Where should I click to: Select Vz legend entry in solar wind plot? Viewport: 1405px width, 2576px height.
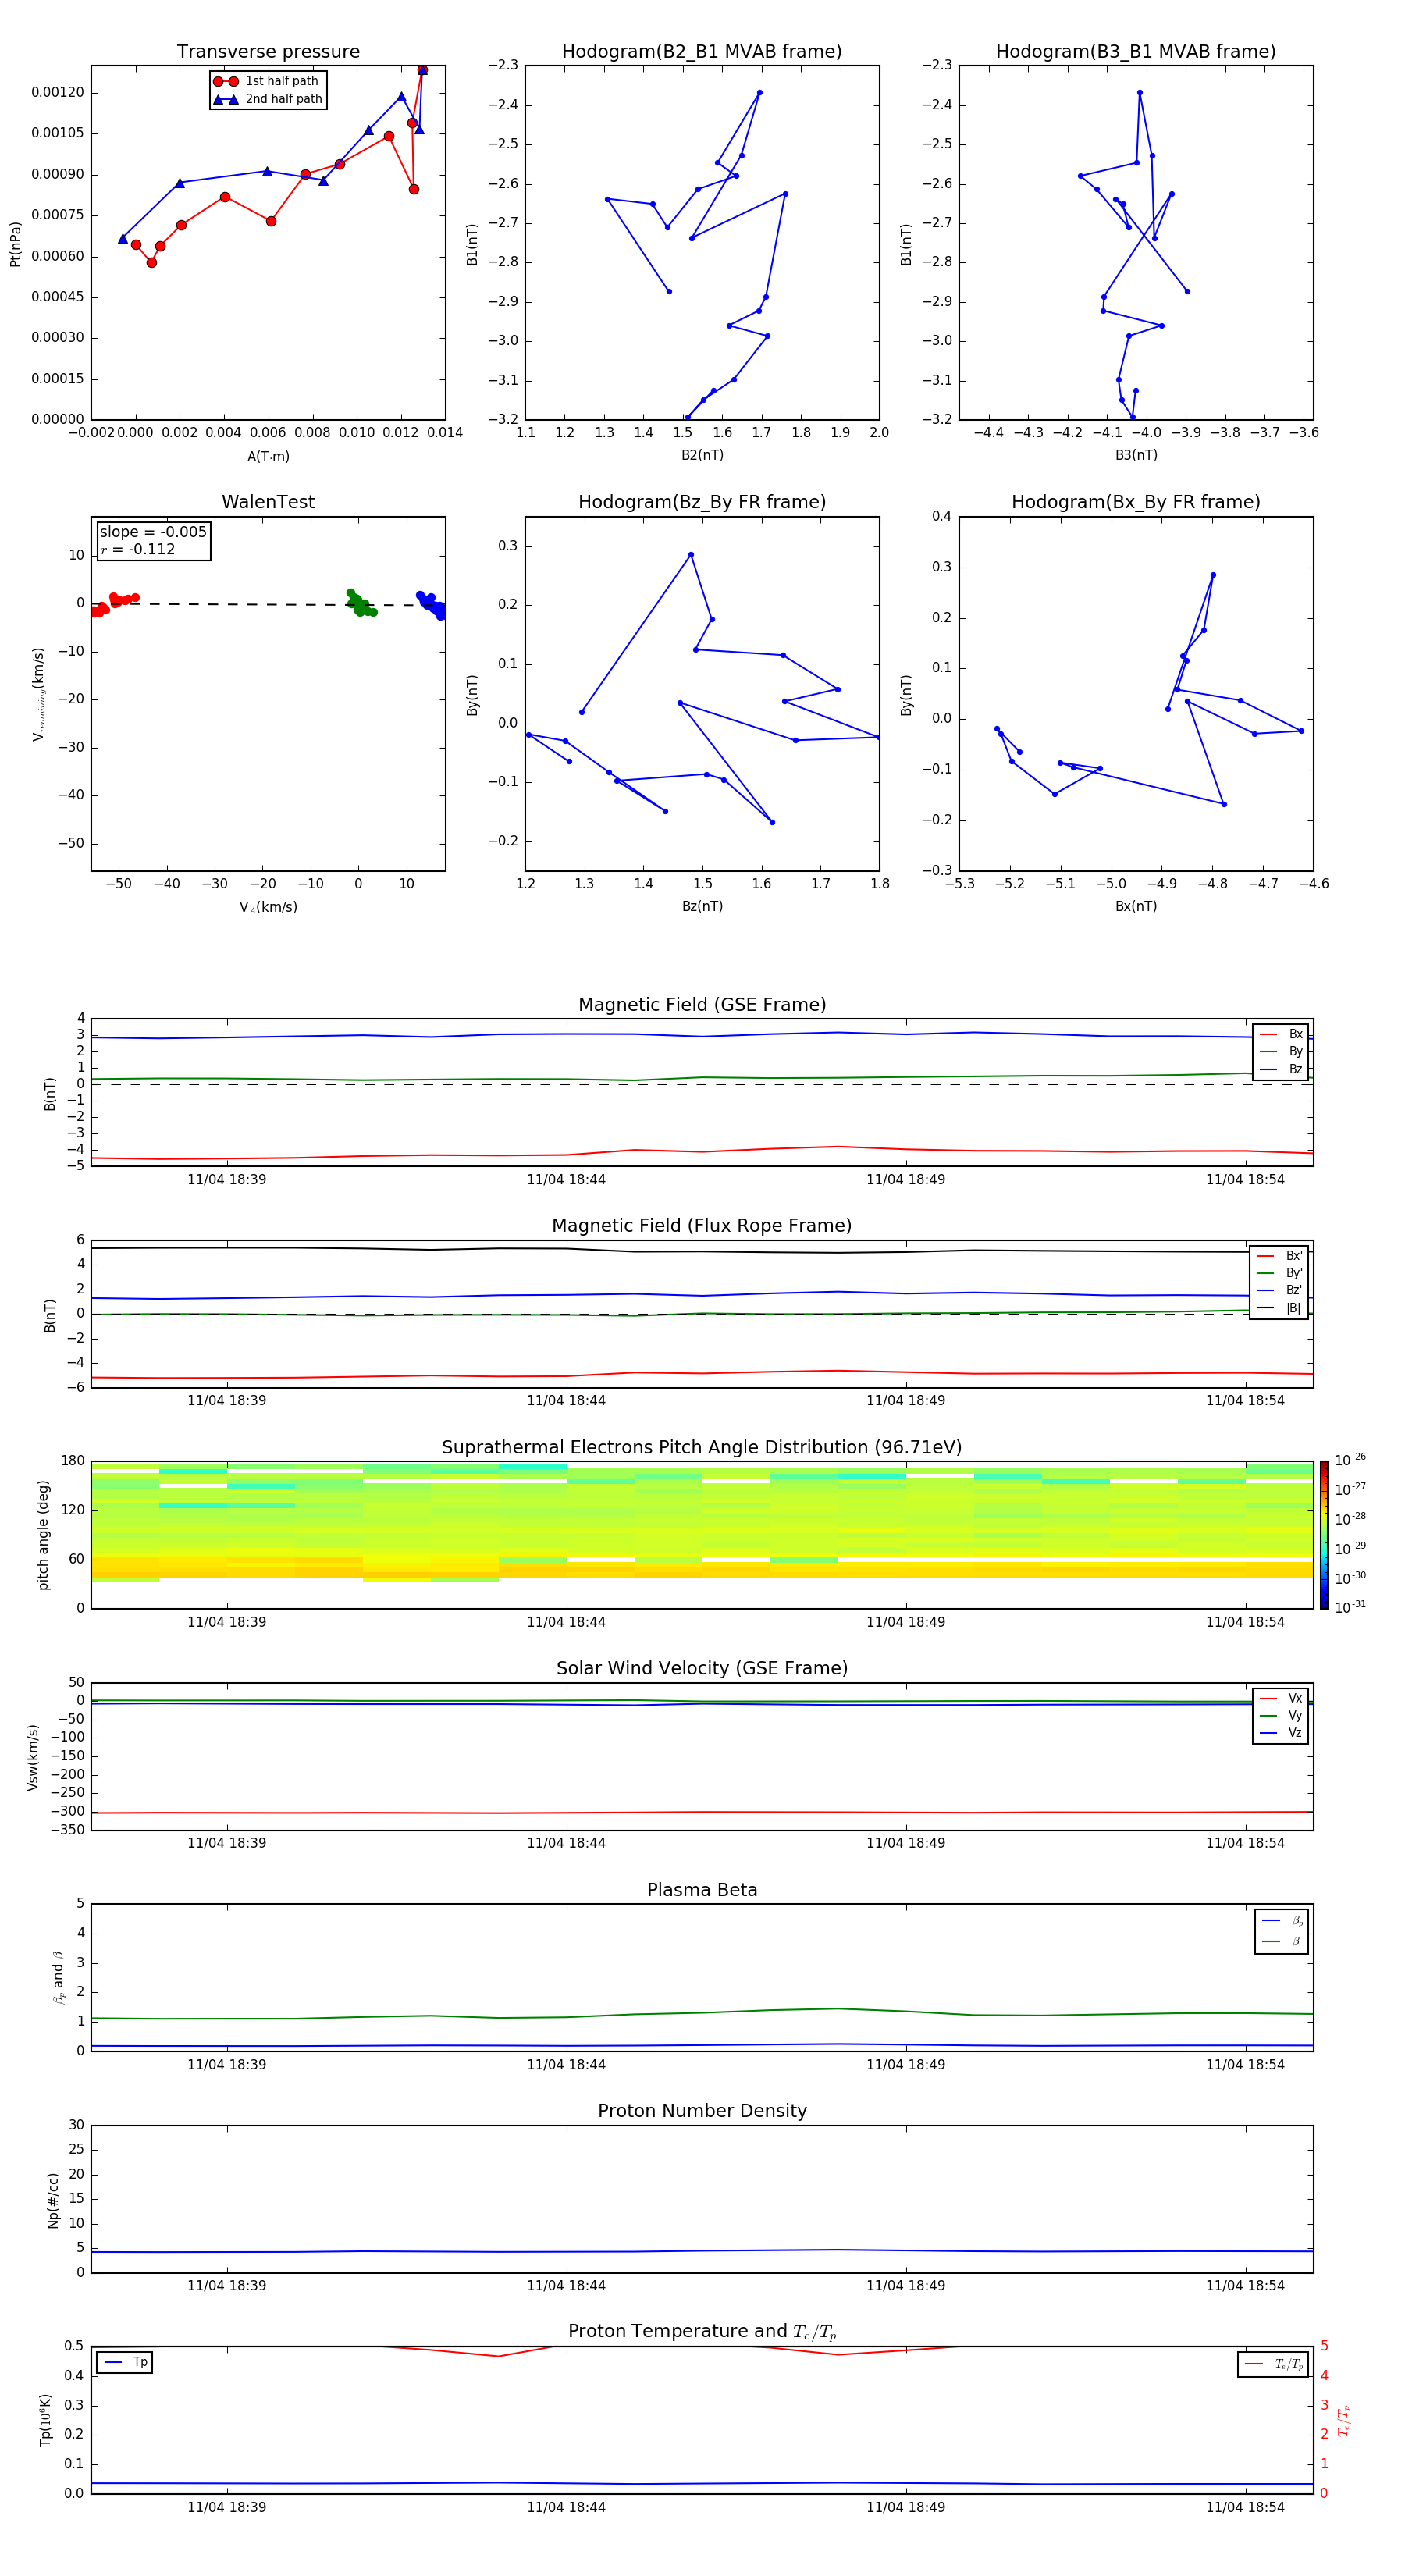pyautogui.click(x=1281, y=1733)
